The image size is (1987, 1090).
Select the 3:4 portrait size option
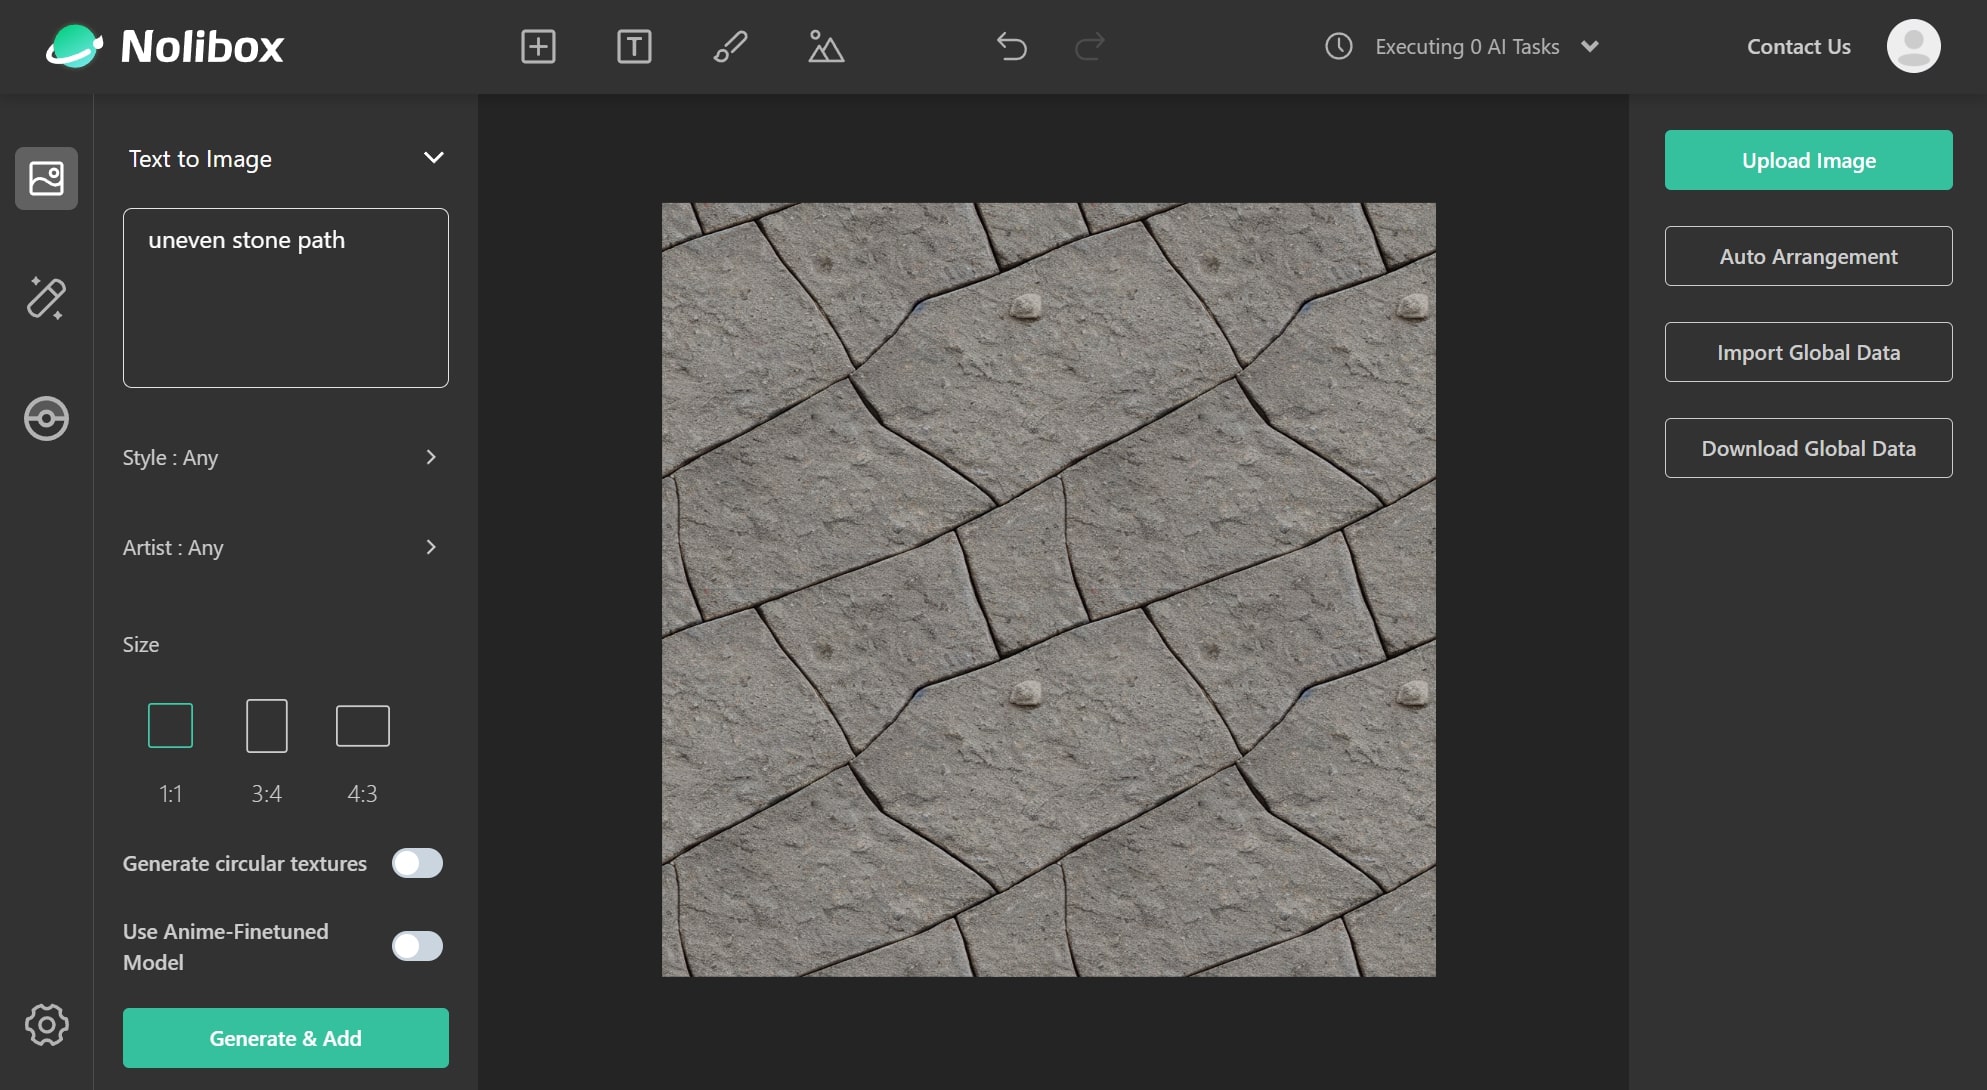[x=266, y=726]
